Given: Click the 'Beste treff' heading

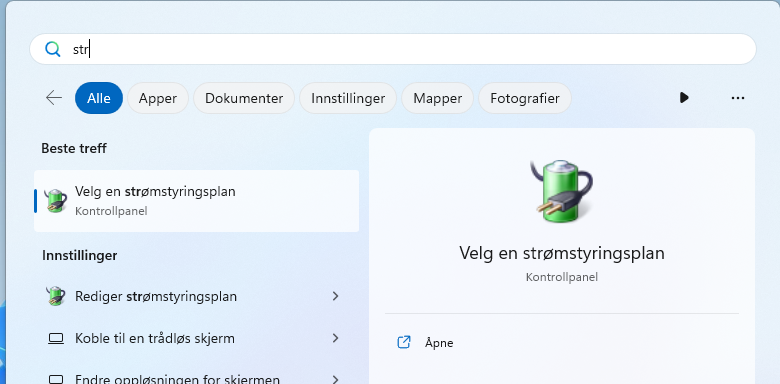Looking at the screenshot, I should click(x=74, y=148).
